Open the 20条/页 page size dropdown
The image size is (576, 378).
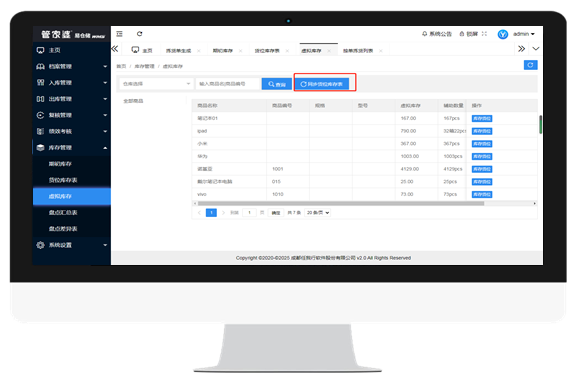(318, 213)
